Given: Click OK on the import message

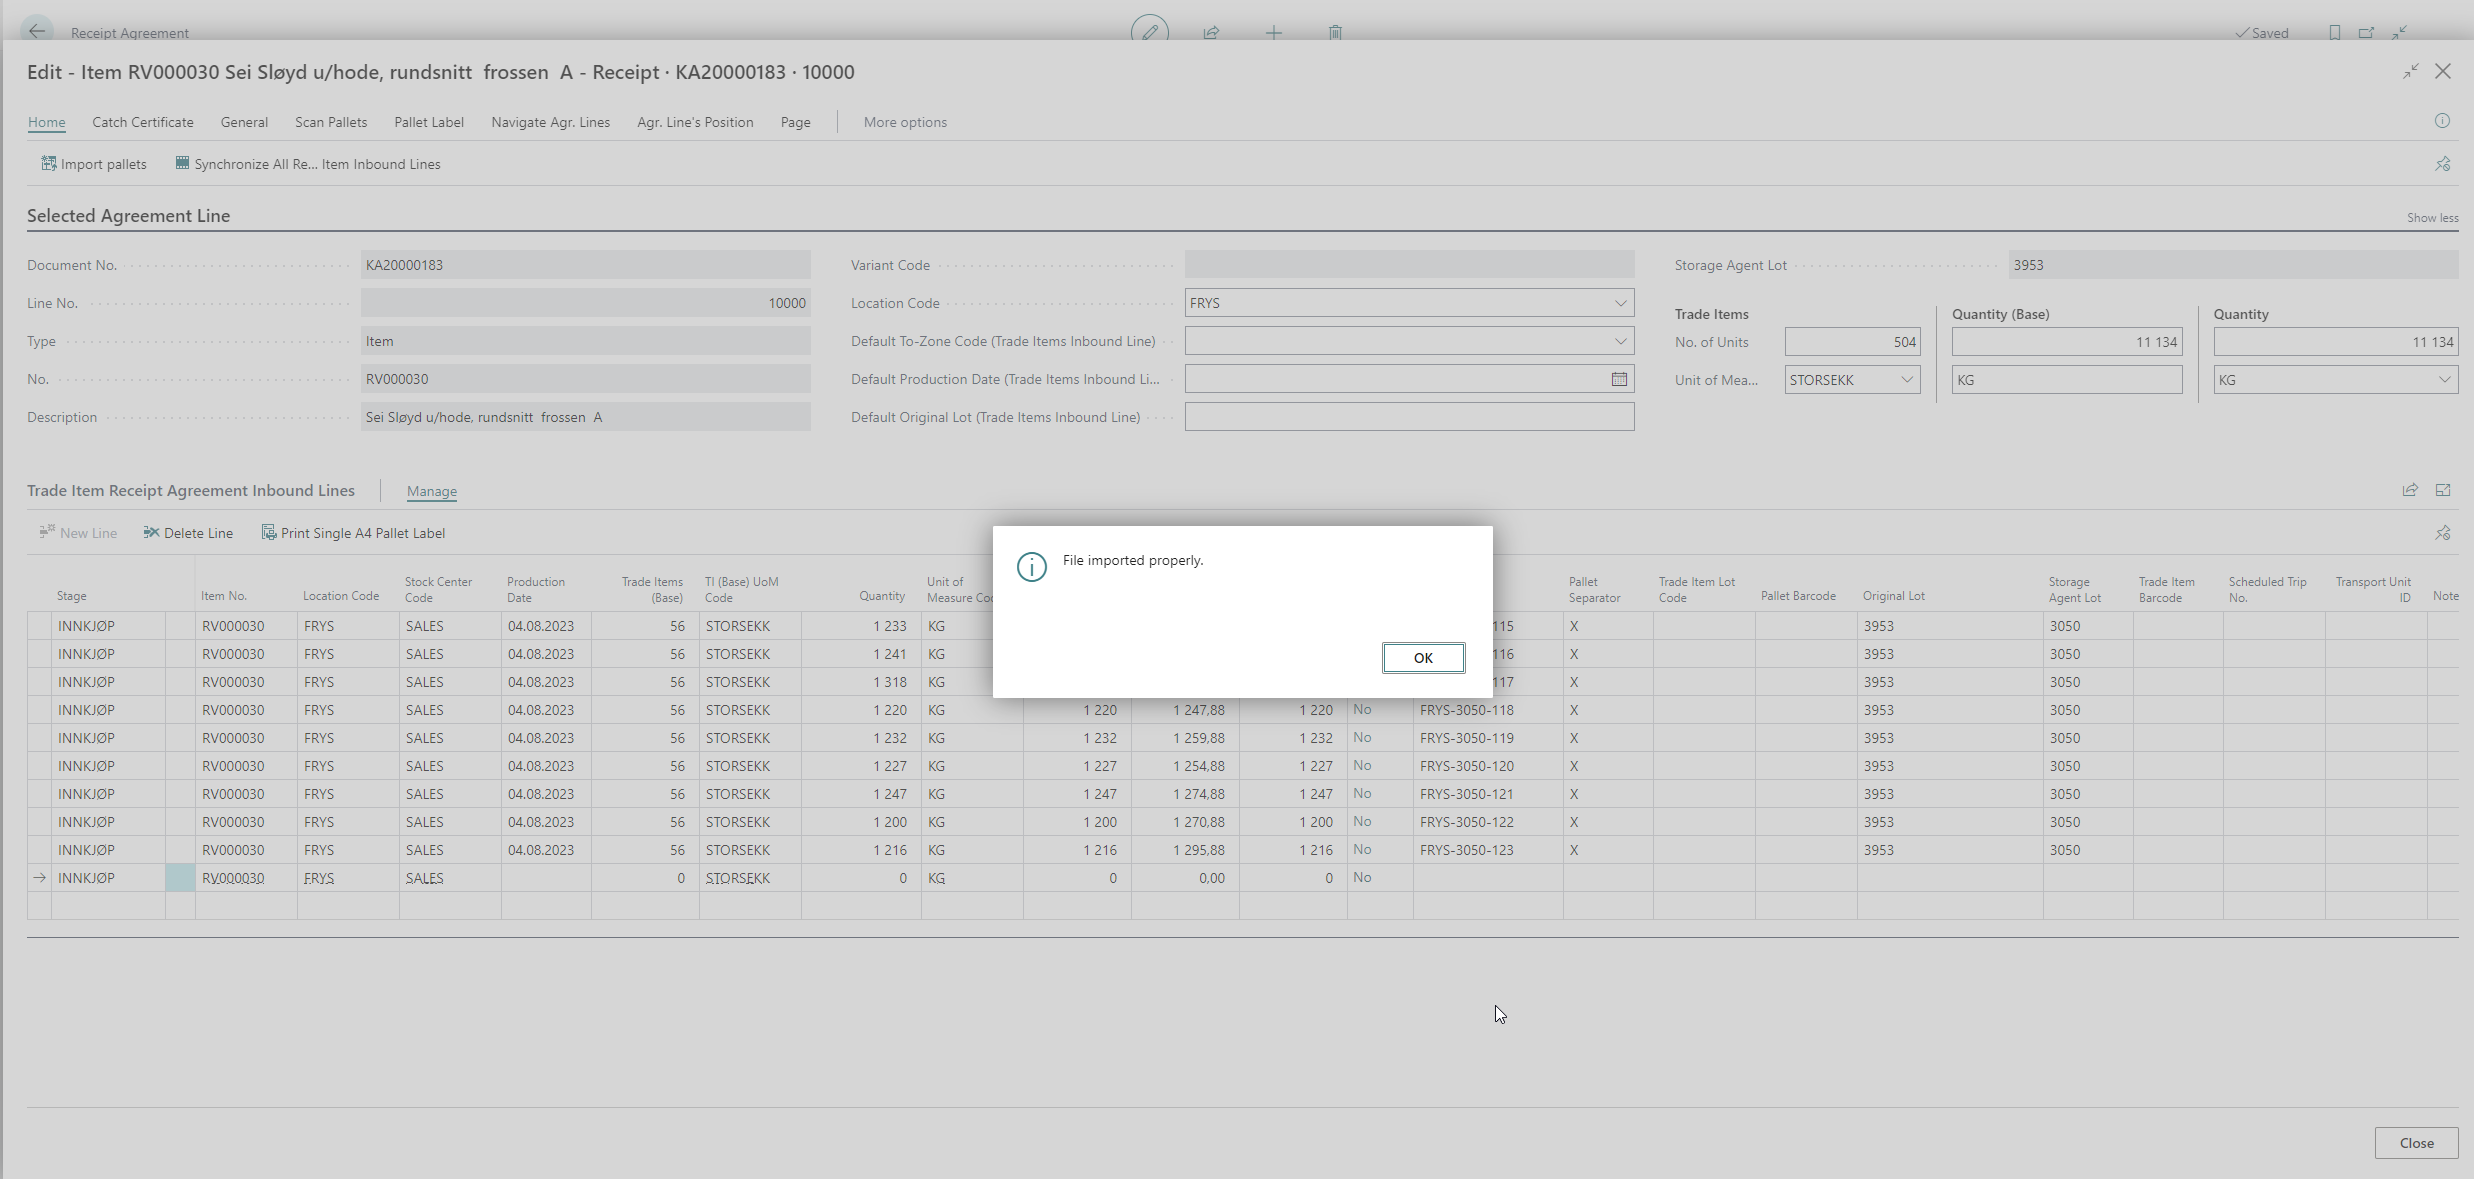Looking at the screenshot, I should pyautogui.click(x=1423, y=658).
